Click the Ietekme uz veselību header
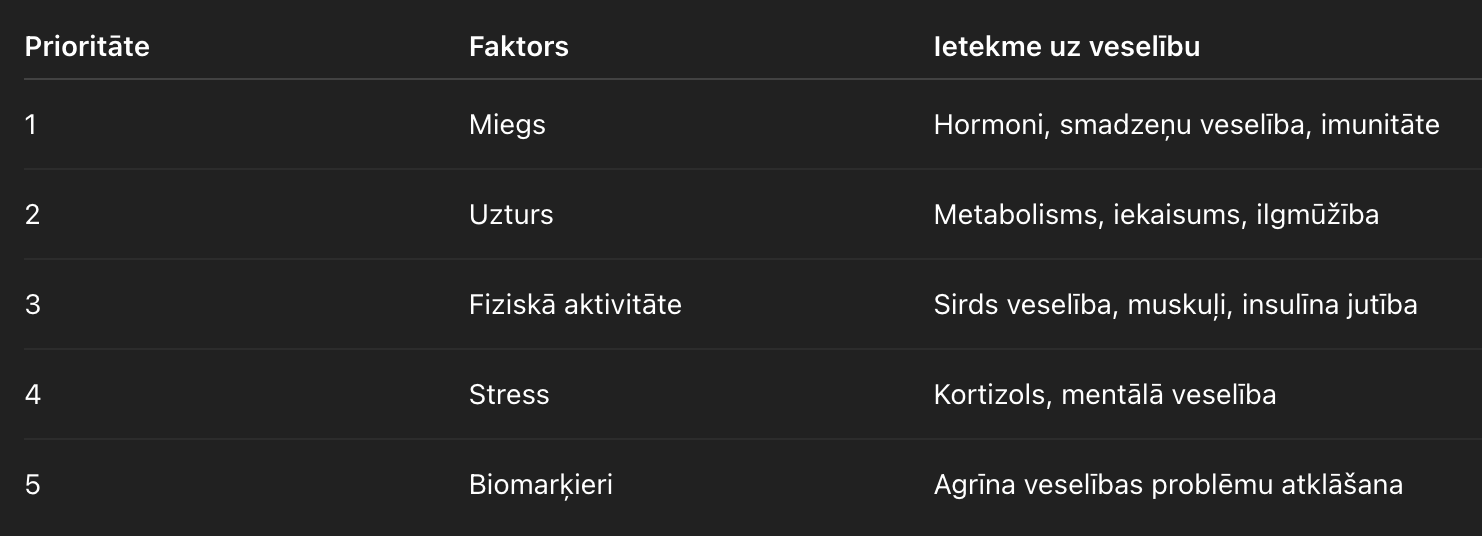The height and width of the screenshot is (536, 1482). (1066, 46)
